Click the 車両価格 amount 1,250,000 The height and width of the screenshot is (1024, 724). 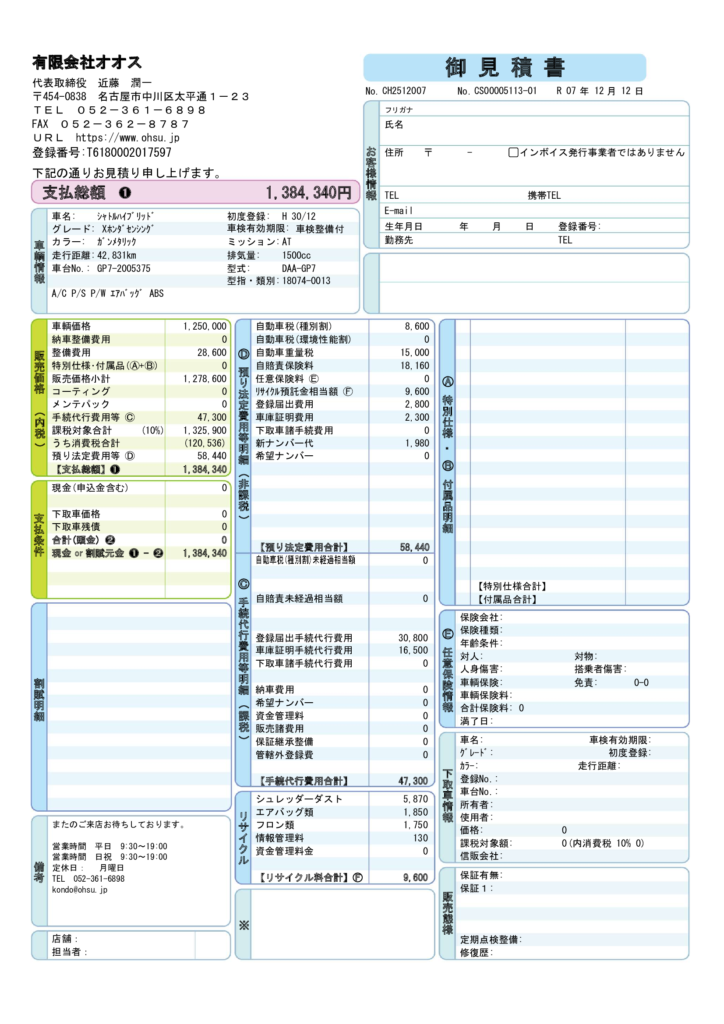point(203,326)
